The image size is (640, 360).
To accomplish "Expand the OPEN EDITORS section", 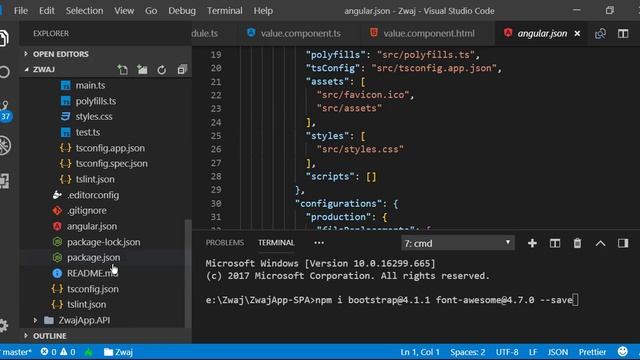I will coord(60,54).
